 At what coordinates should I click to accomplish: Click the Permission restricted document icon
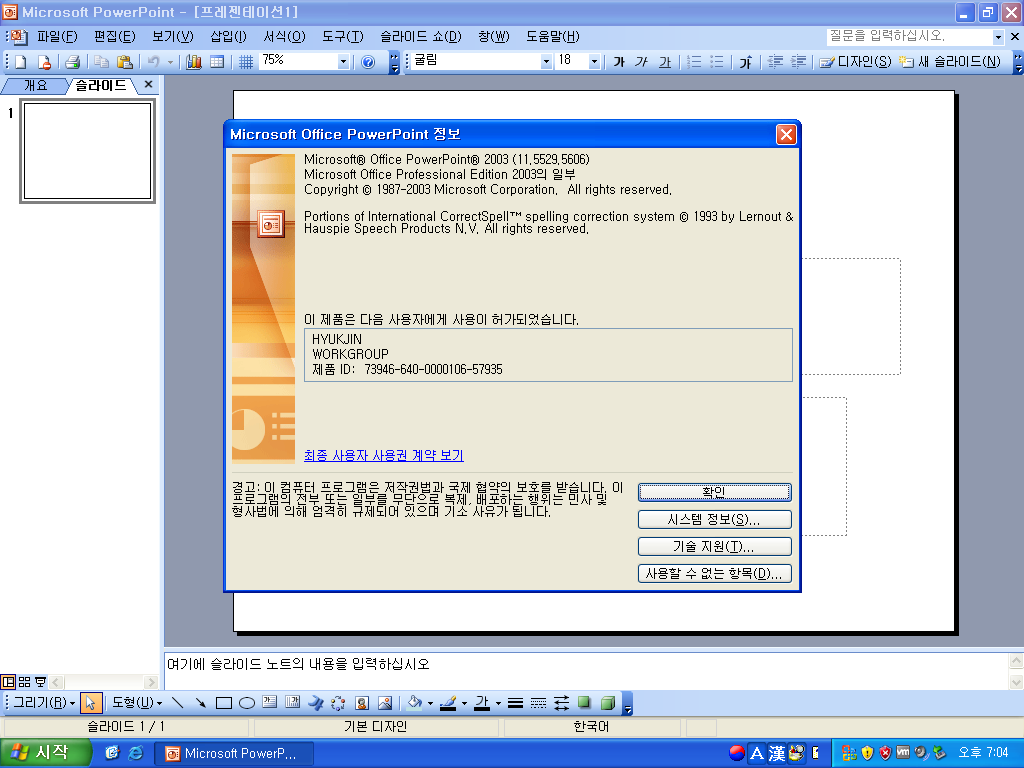(x=44, y=62)
